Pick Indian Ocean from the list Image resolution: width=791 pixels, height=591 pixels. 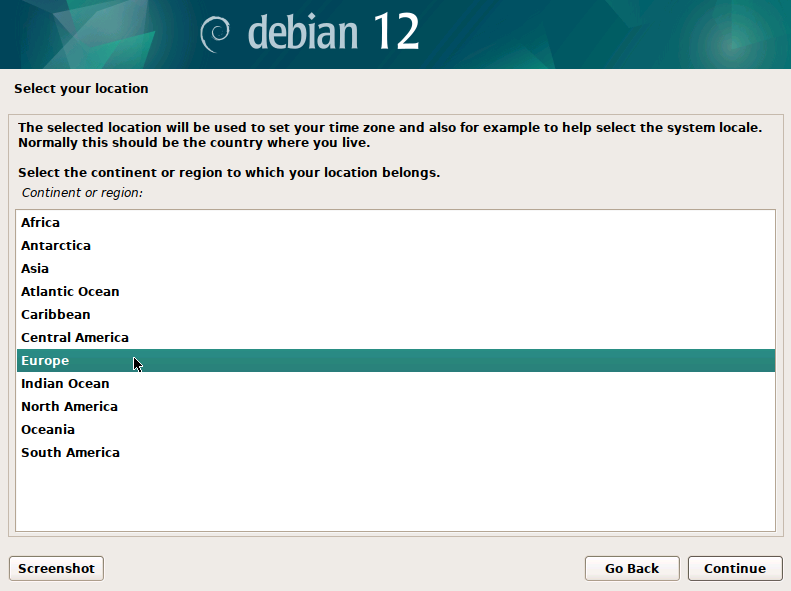pyautogui.click(x=65, y=383)
